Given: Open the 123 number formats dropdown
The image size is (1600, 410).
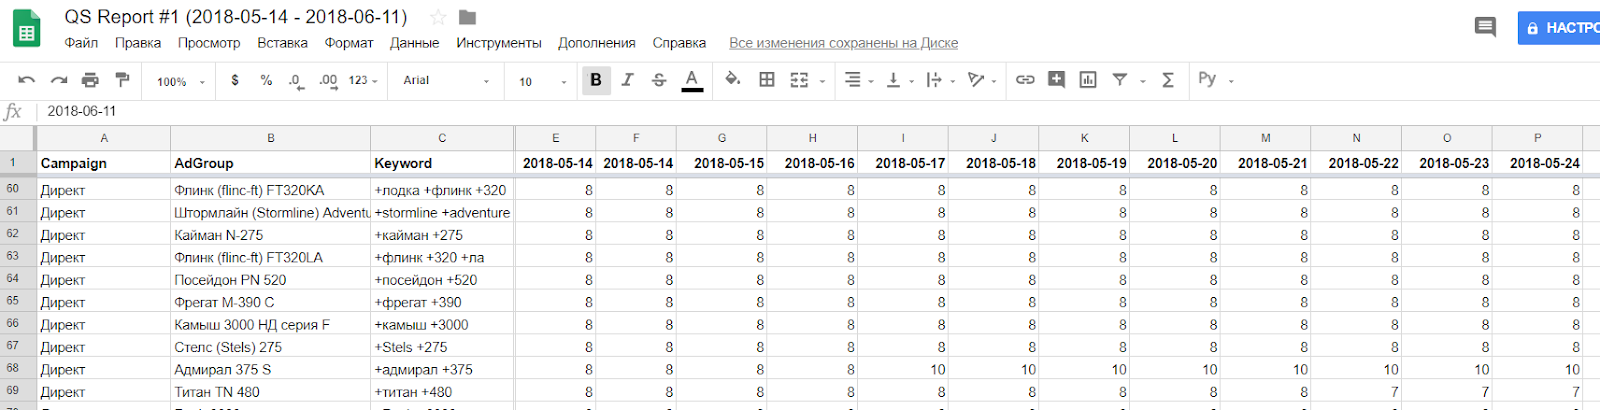Looking at the screenshot, I should [x=363, y=80].
